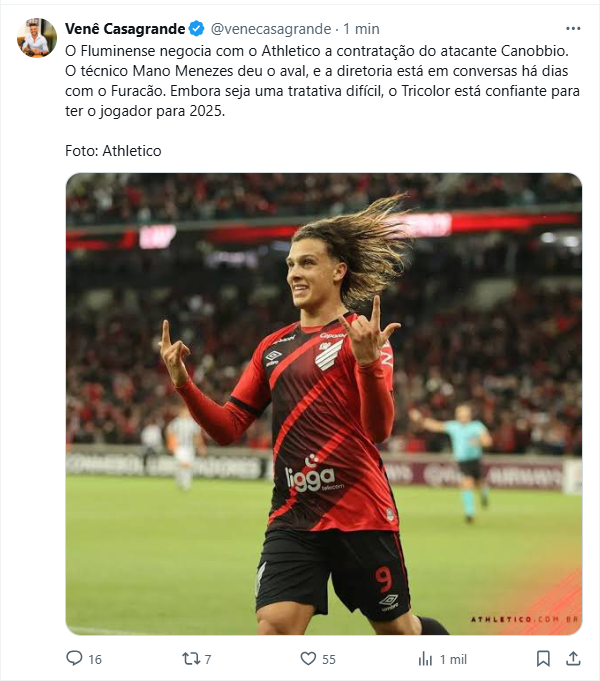This screenshot has width=600, height=681.
Task: Open Venê Casagrande's profile avatar
Action: [x=37, y=37]
